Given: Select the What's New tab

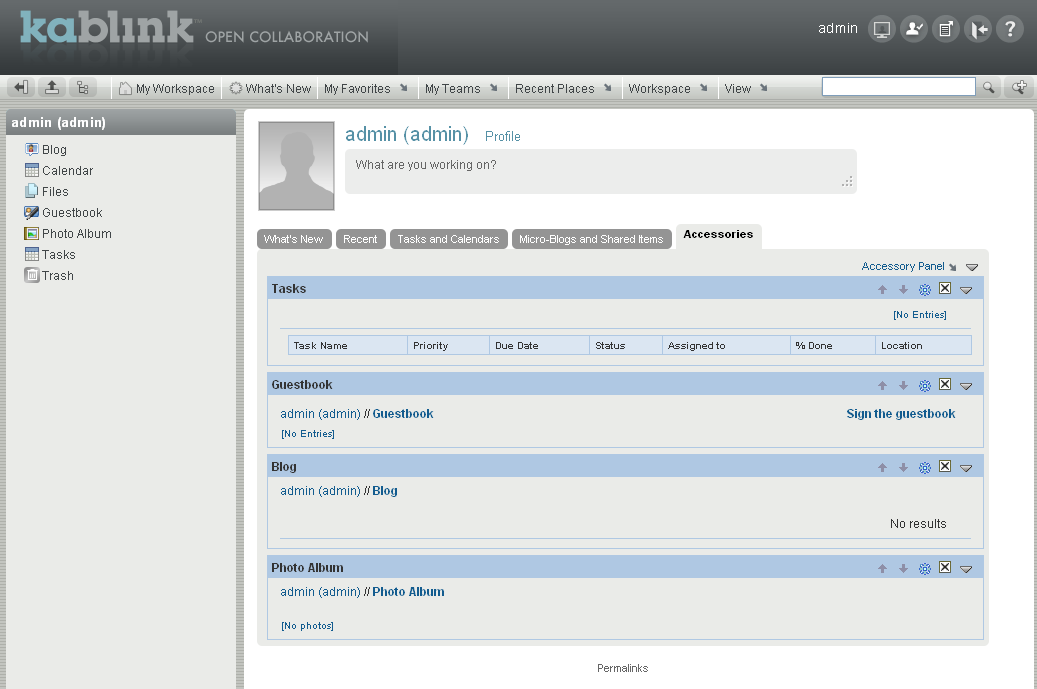Looking at the screenshot, I should (294, 238).
